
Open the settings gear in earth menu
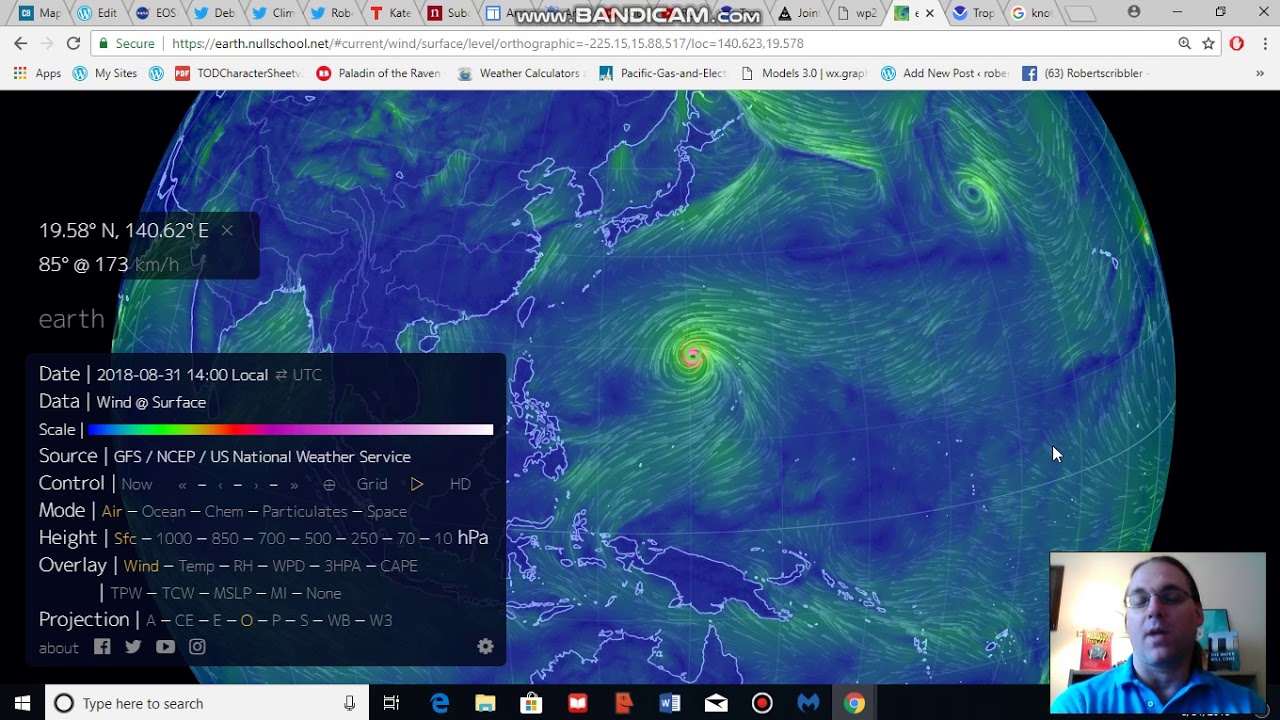pyautogui.click(x=485, y=646)
